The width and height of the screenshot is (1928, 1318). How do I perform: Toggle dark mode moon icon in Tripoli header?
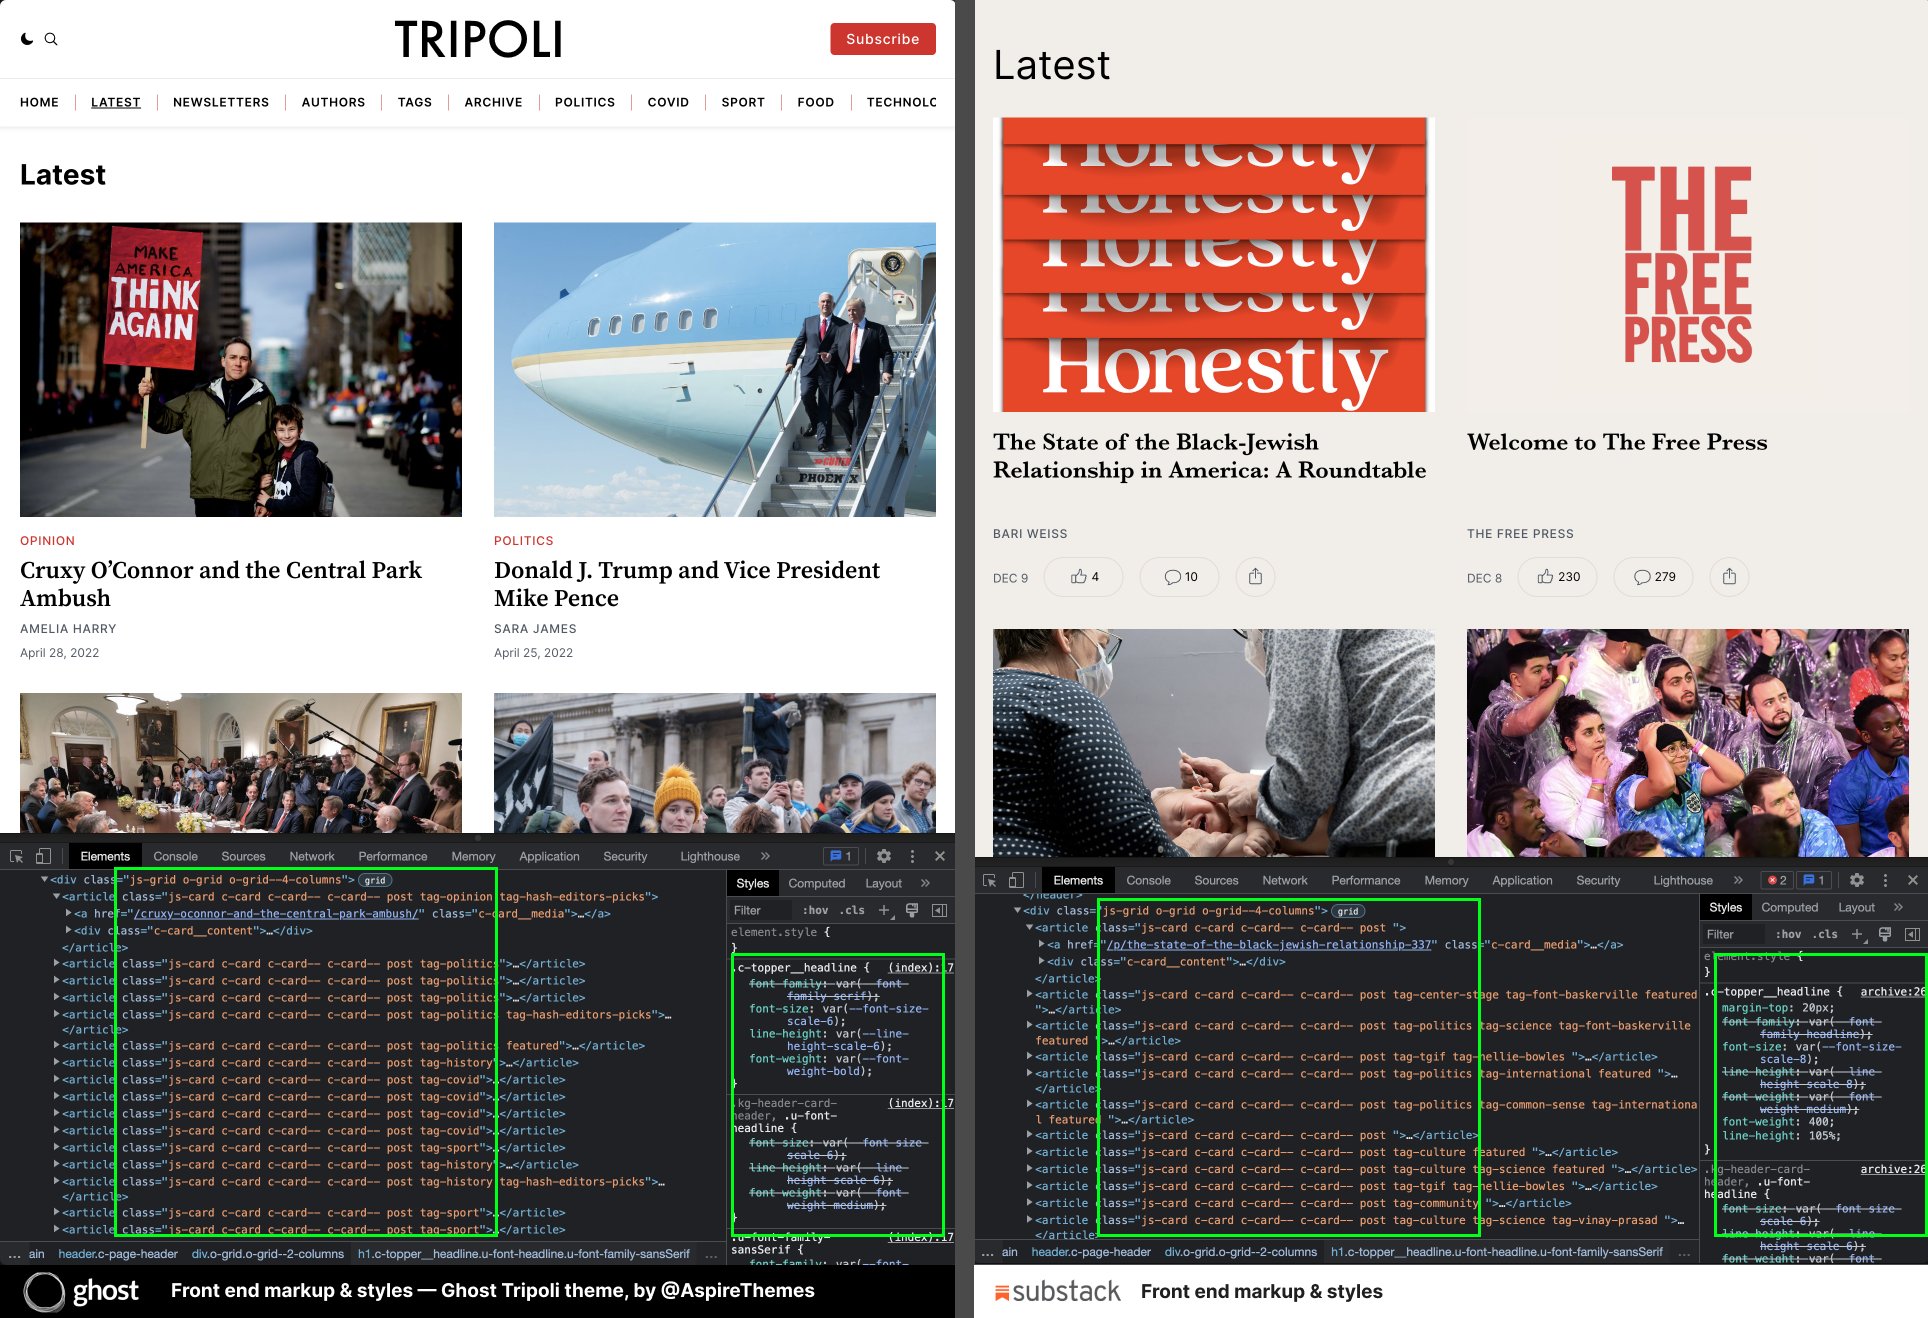pos(27,39)
